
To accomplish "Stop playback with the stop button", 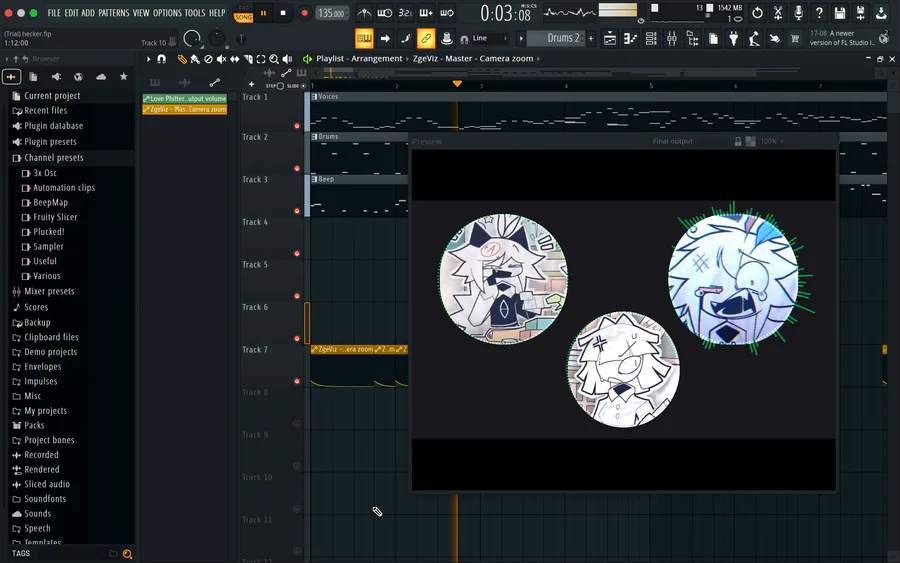I will click(283, 13).
